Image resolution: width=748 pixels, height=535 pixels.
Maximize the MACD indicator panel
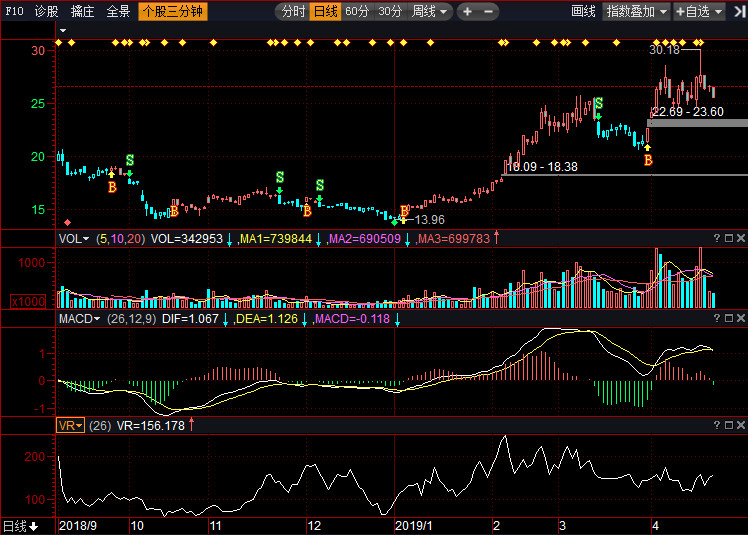pos(728,318)
